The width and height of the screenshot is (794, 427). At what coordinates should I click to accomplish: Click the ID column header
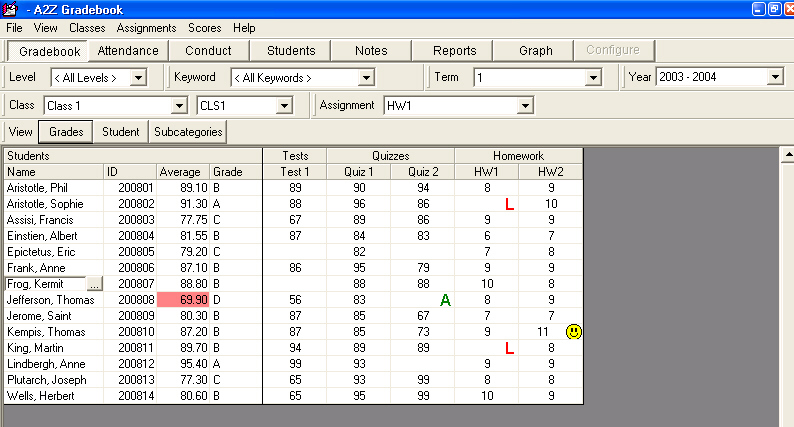(x=130, y=172)
